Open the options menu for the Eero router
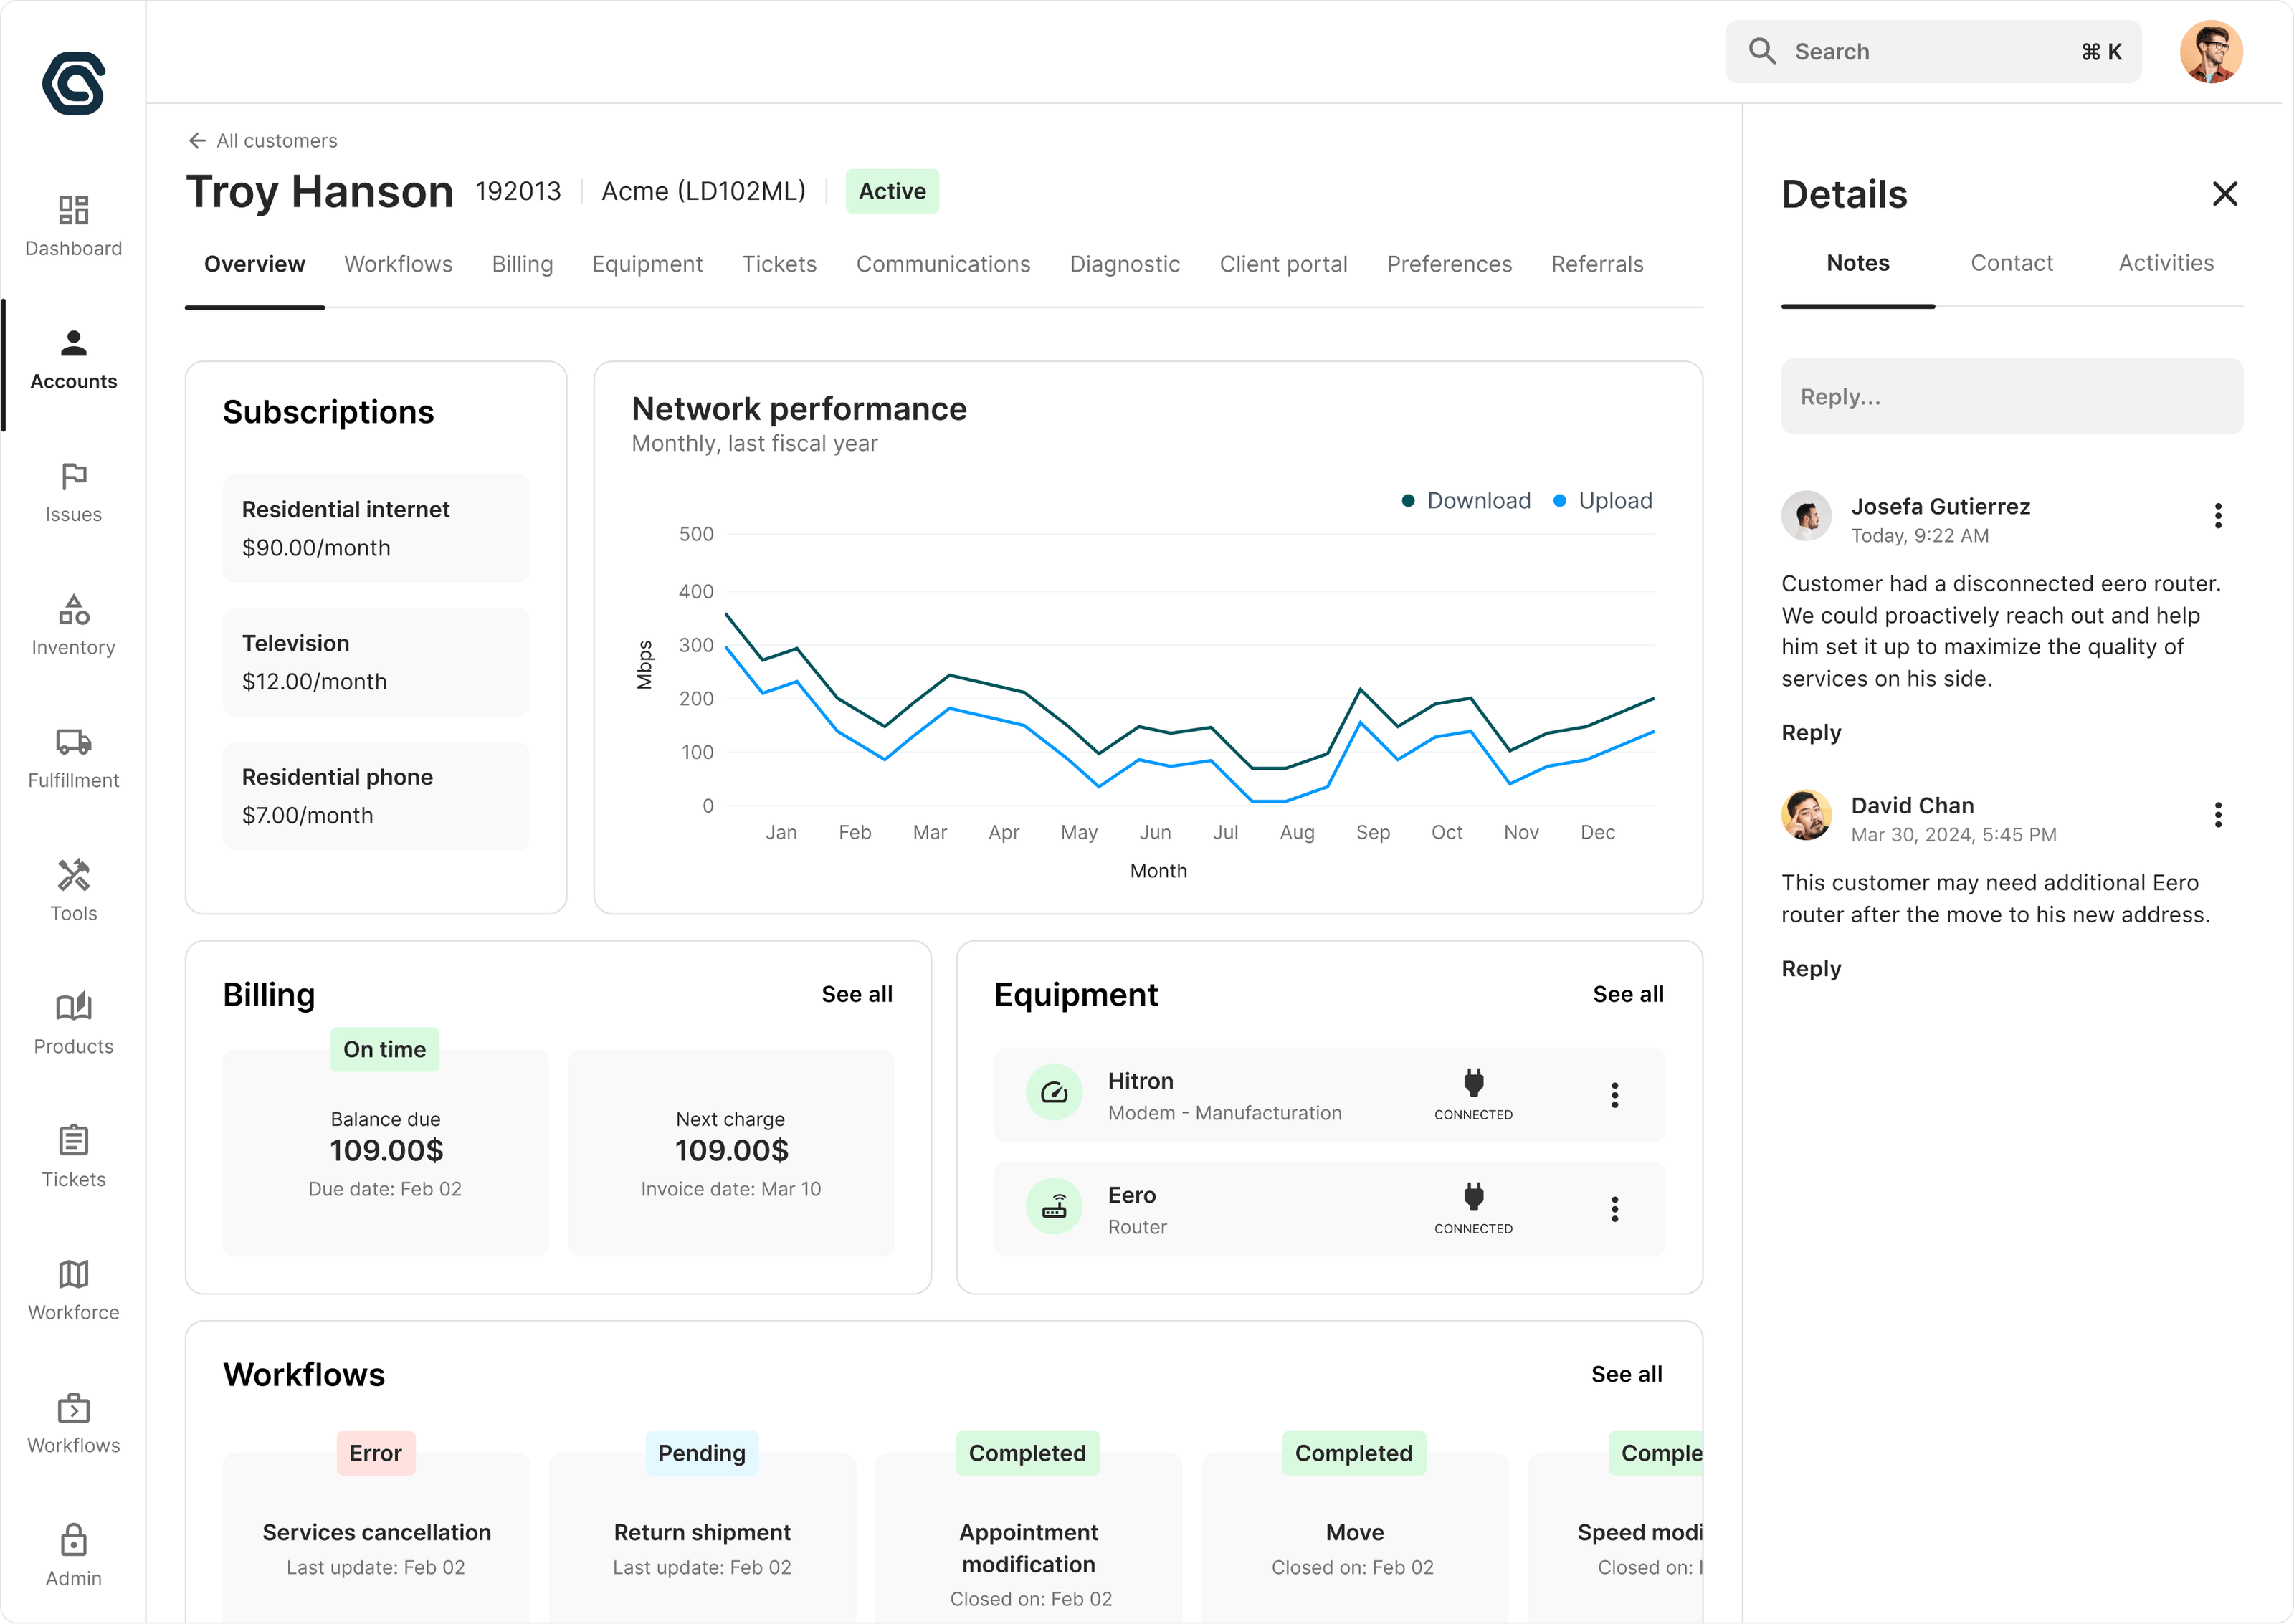This screenshot has height=1624, width=2294. (1614, 1210)
